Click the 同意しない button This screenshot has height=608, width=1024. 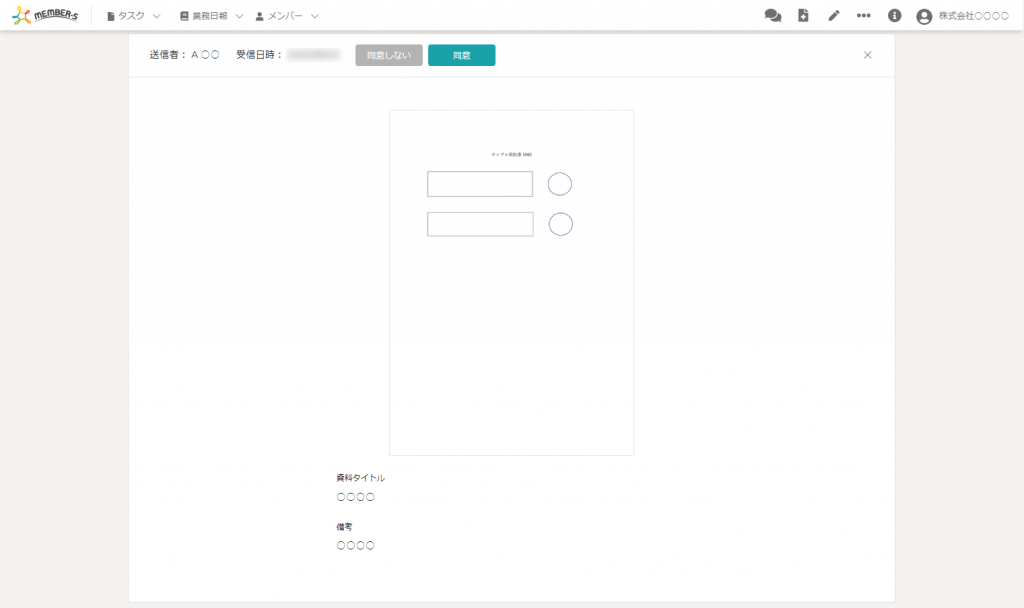pos(389,55)
